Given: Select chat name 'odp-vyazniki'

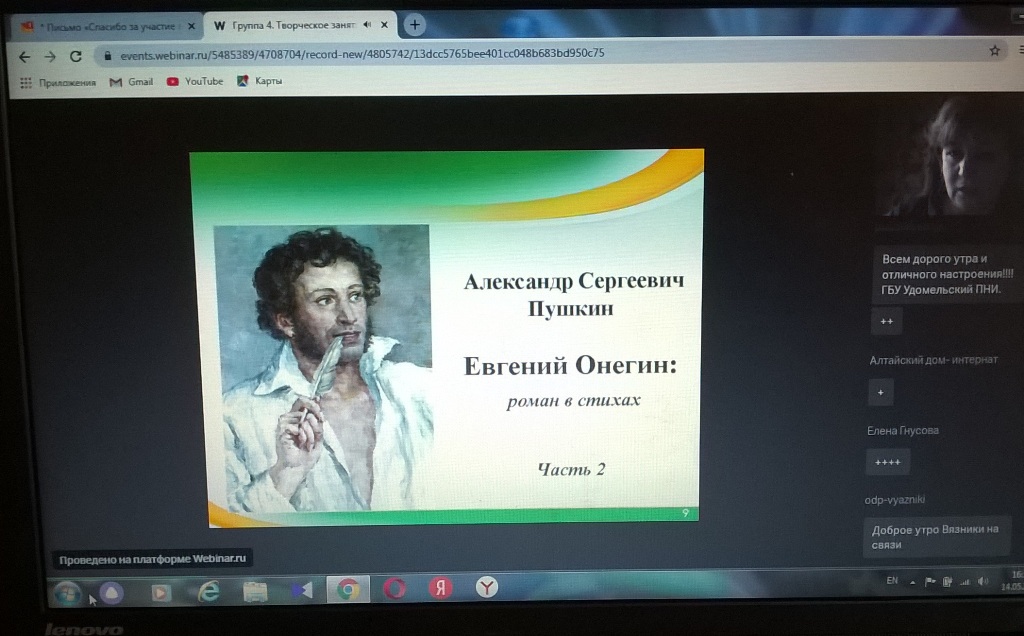Looking at the screenshot, I should click(x=894, y=500).
